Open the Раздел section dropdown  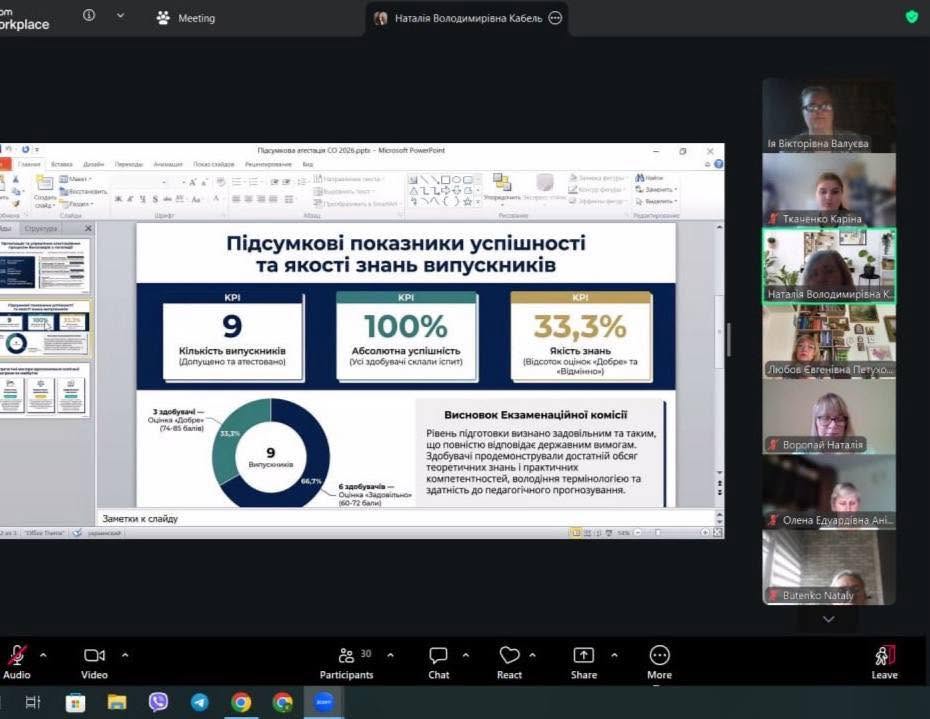pyautogui.click(x=77, y=204)
